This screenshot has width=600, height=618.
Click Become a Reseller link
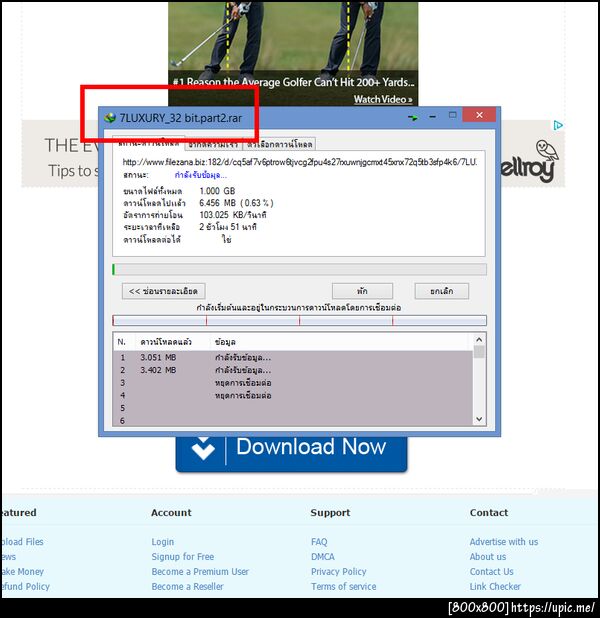pos(188,586)
